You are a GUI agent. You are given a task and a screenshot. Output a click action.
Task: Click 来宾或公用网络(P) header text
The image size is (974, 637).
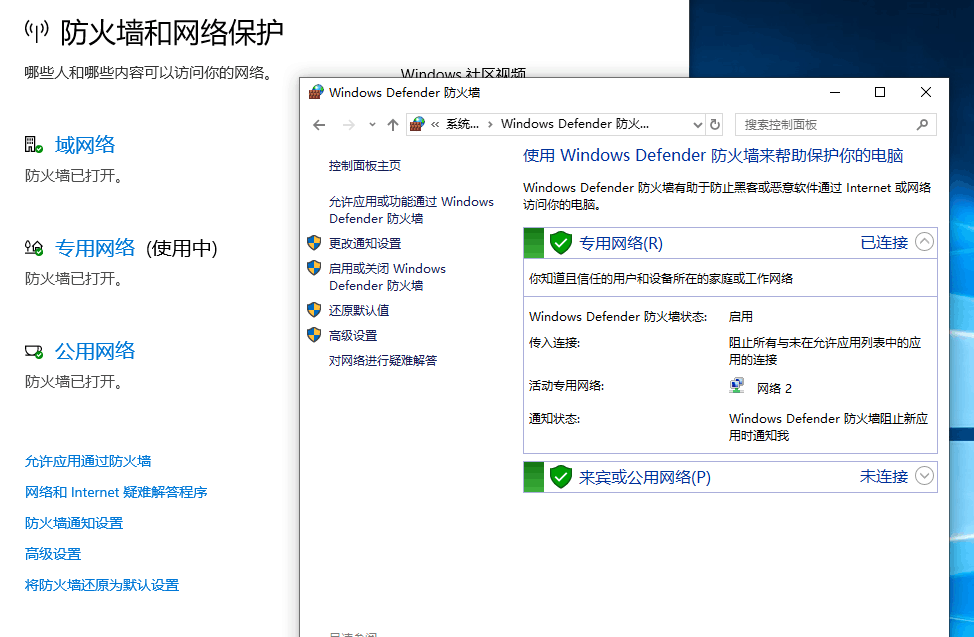pyautogui.click(x=645, y=477)
